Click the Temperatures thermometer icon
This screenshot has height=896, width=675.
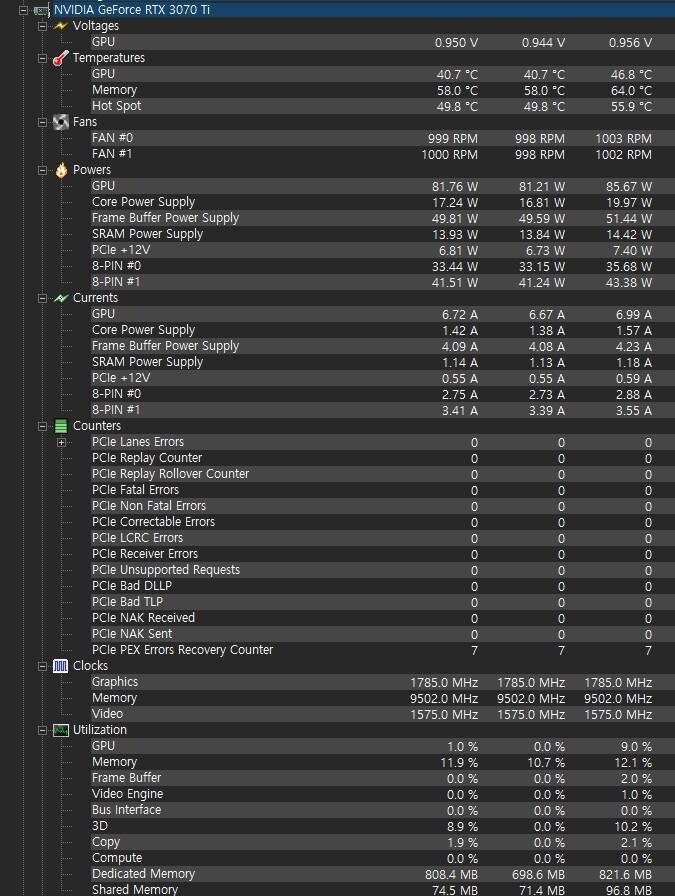click(61, 58)
